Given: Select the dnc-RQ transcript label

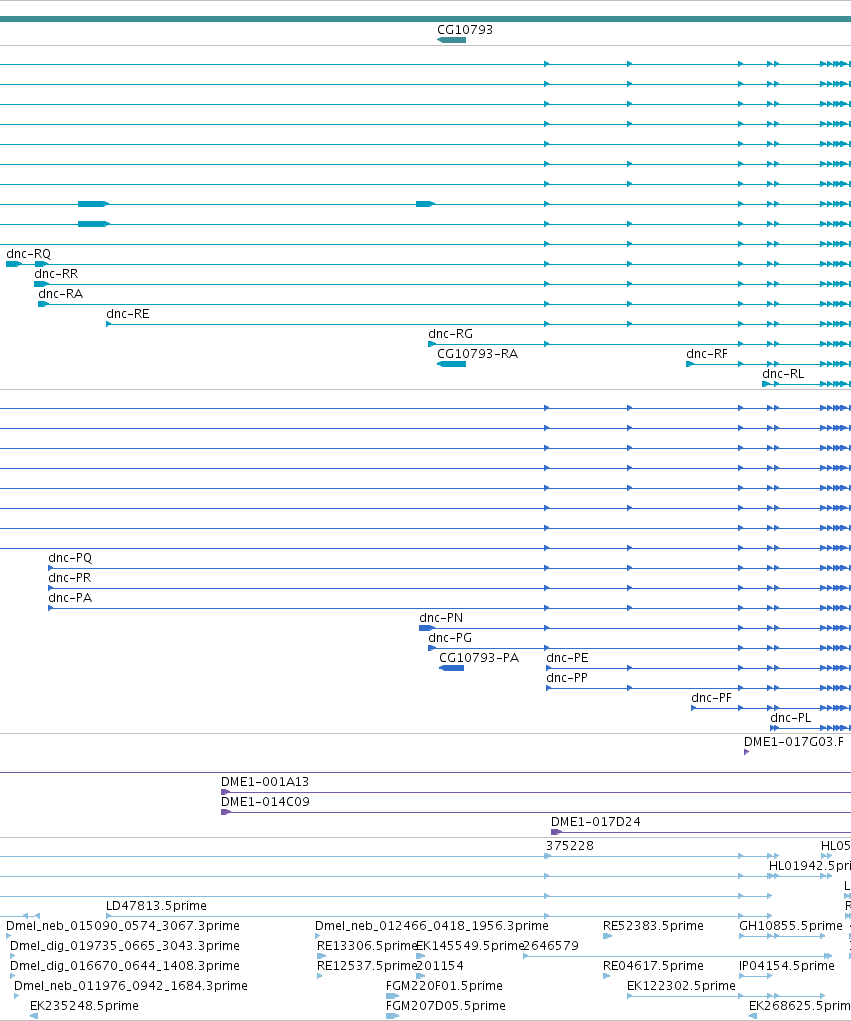Looking at the screenshot, I should pos(29,254).
